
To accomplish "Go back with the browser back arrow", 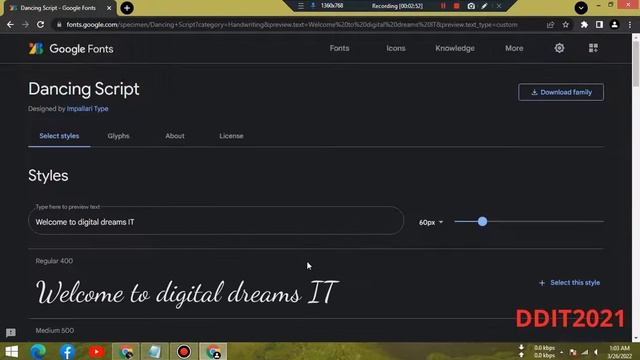I will pos(10,24).
